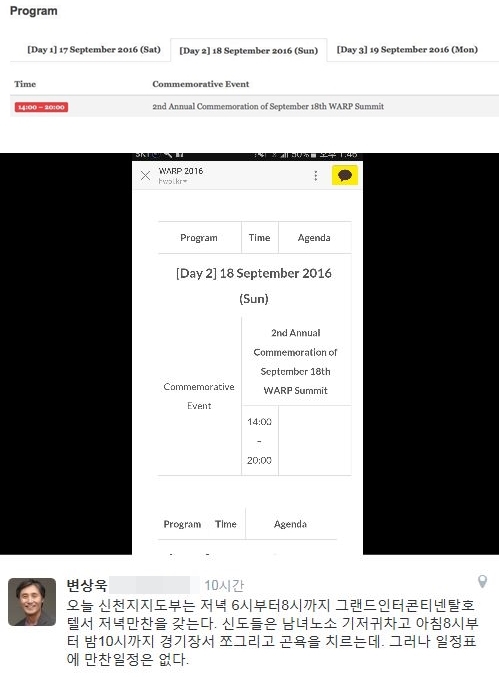Image resolution: width=499 pixels, height=677 pixels.
Task: Tap the site URL under WARP 2016
Action: tap(172, 181)
